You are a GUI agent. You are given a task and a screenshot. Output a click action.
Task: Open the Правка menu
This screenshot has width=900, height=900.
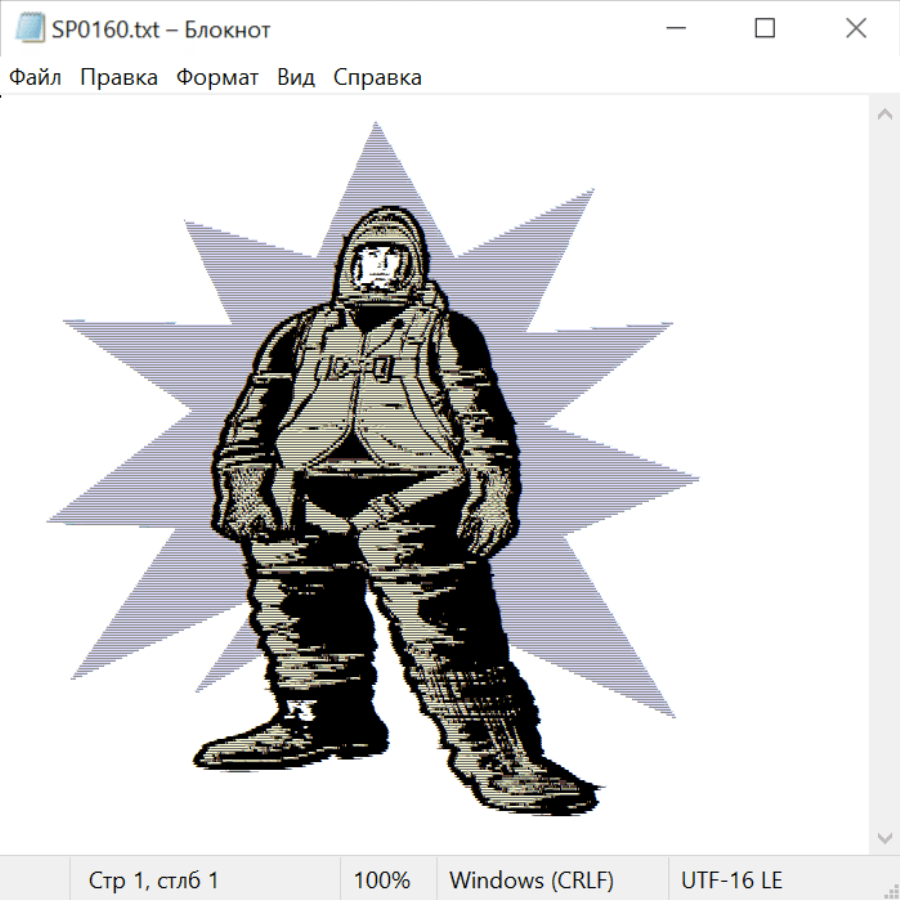click(x=119, y=78)
